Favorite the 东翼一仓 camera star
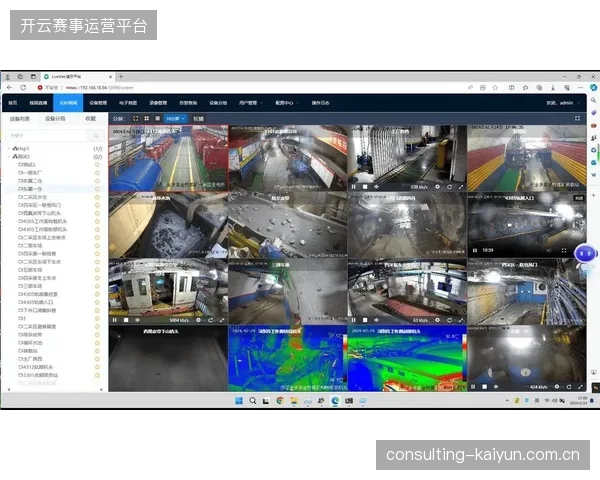This screenshot has height=480, width=600. (x=97, y=189)
